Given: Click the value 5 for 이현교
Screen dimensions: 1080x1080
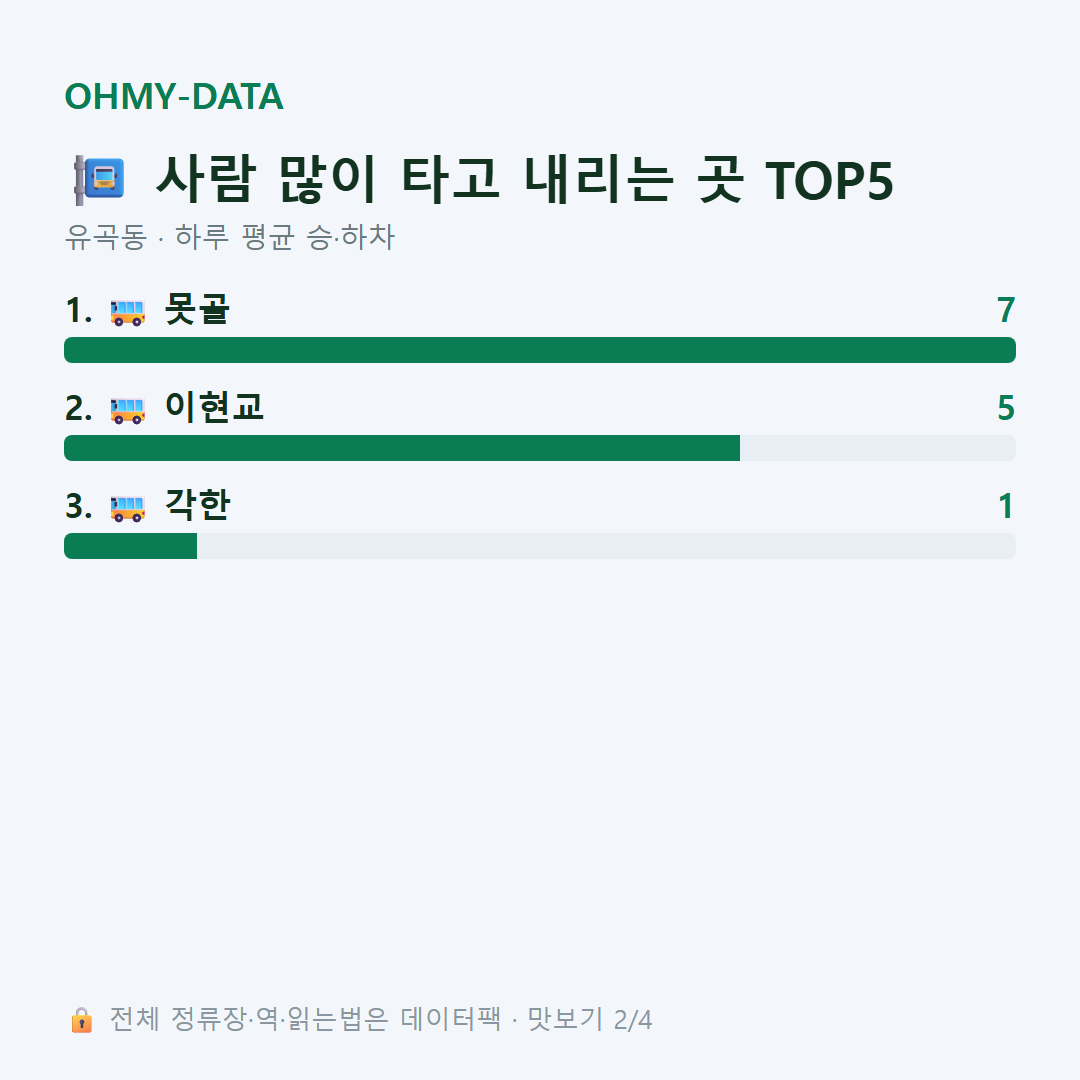Looking at the screenshot, I should [x=1006, y=408].
